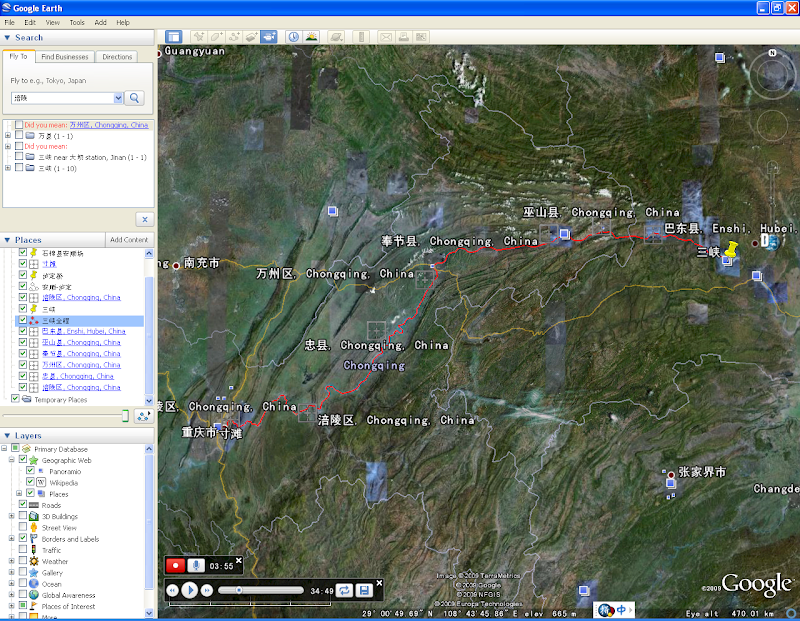Screen dimensions: 800x621
Task: Click View in Google Maps icon
Action: (421, 37)
